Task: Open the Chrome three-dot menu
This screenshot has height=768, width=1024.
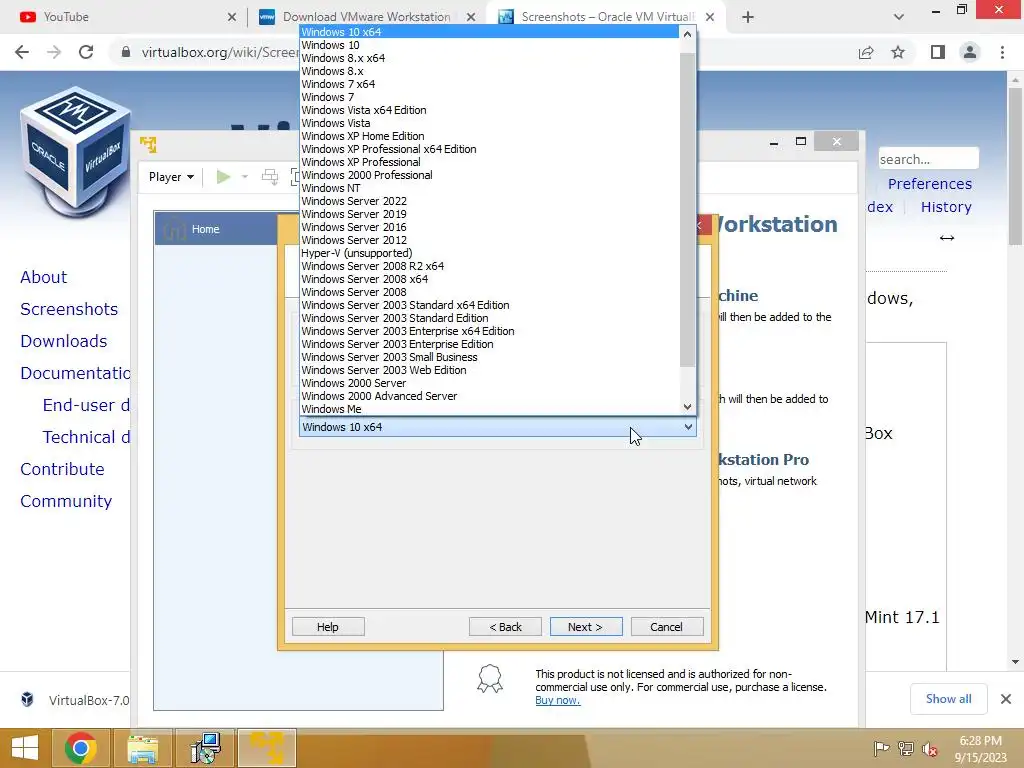Action: tap(1002, 52)
